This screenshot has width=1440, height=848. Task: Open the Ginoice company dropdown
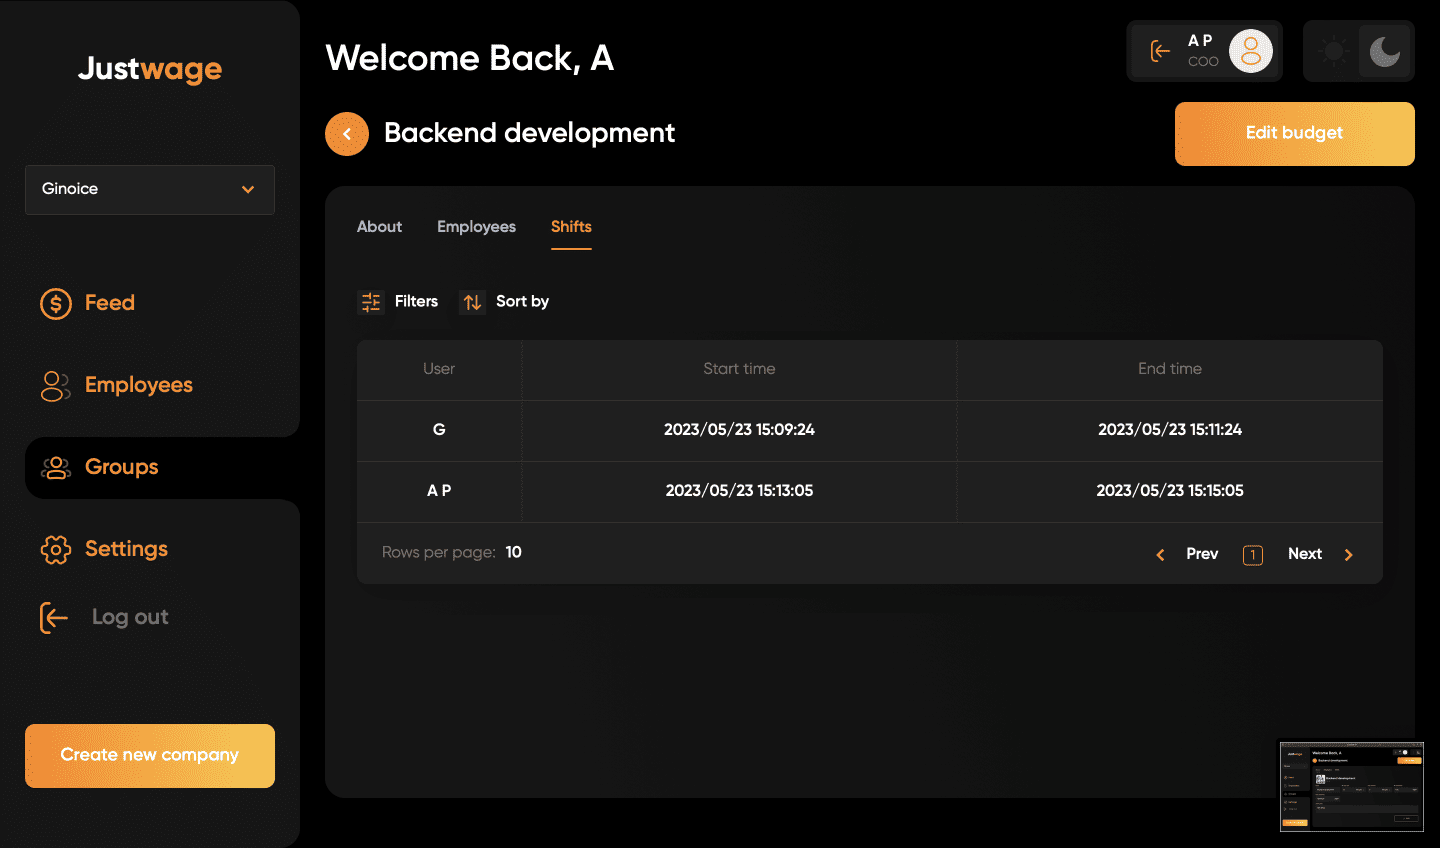[150, 190]
